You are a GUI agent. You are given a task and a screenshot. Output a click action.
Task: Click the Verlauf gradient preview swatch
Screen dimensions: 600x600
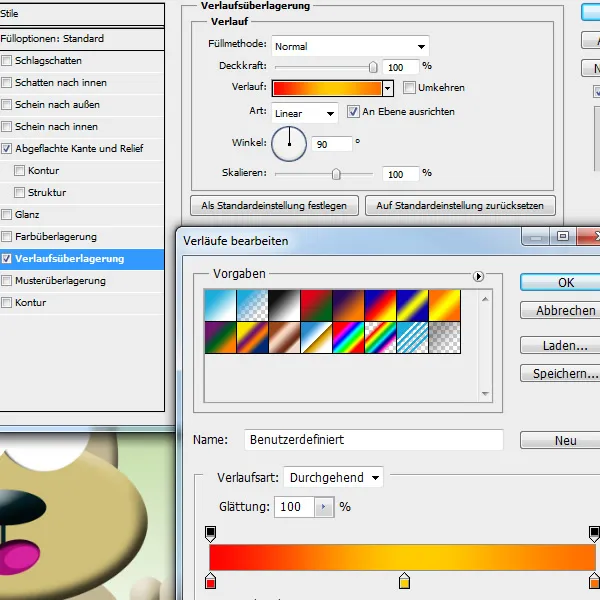(327, 88)
